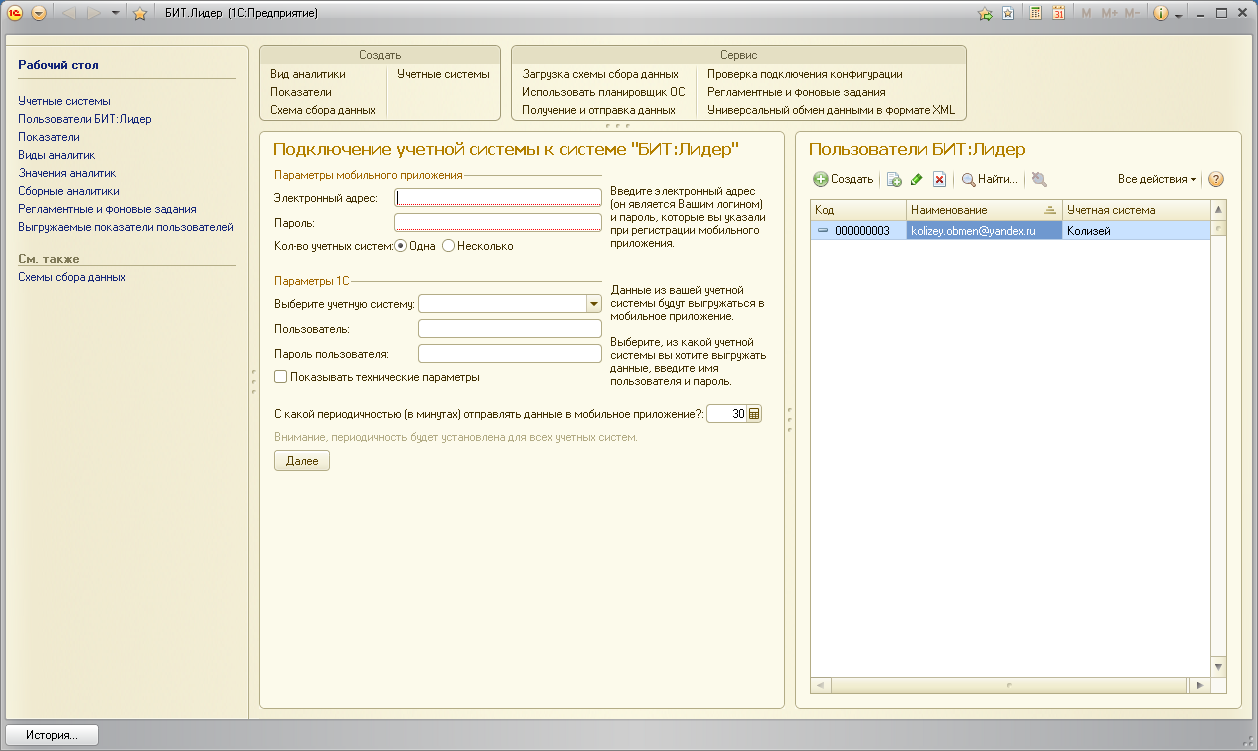This screenshot has height=751, width=1258.
Task: Click the users list scroll-right arrow
Action: coord(1198,686)
